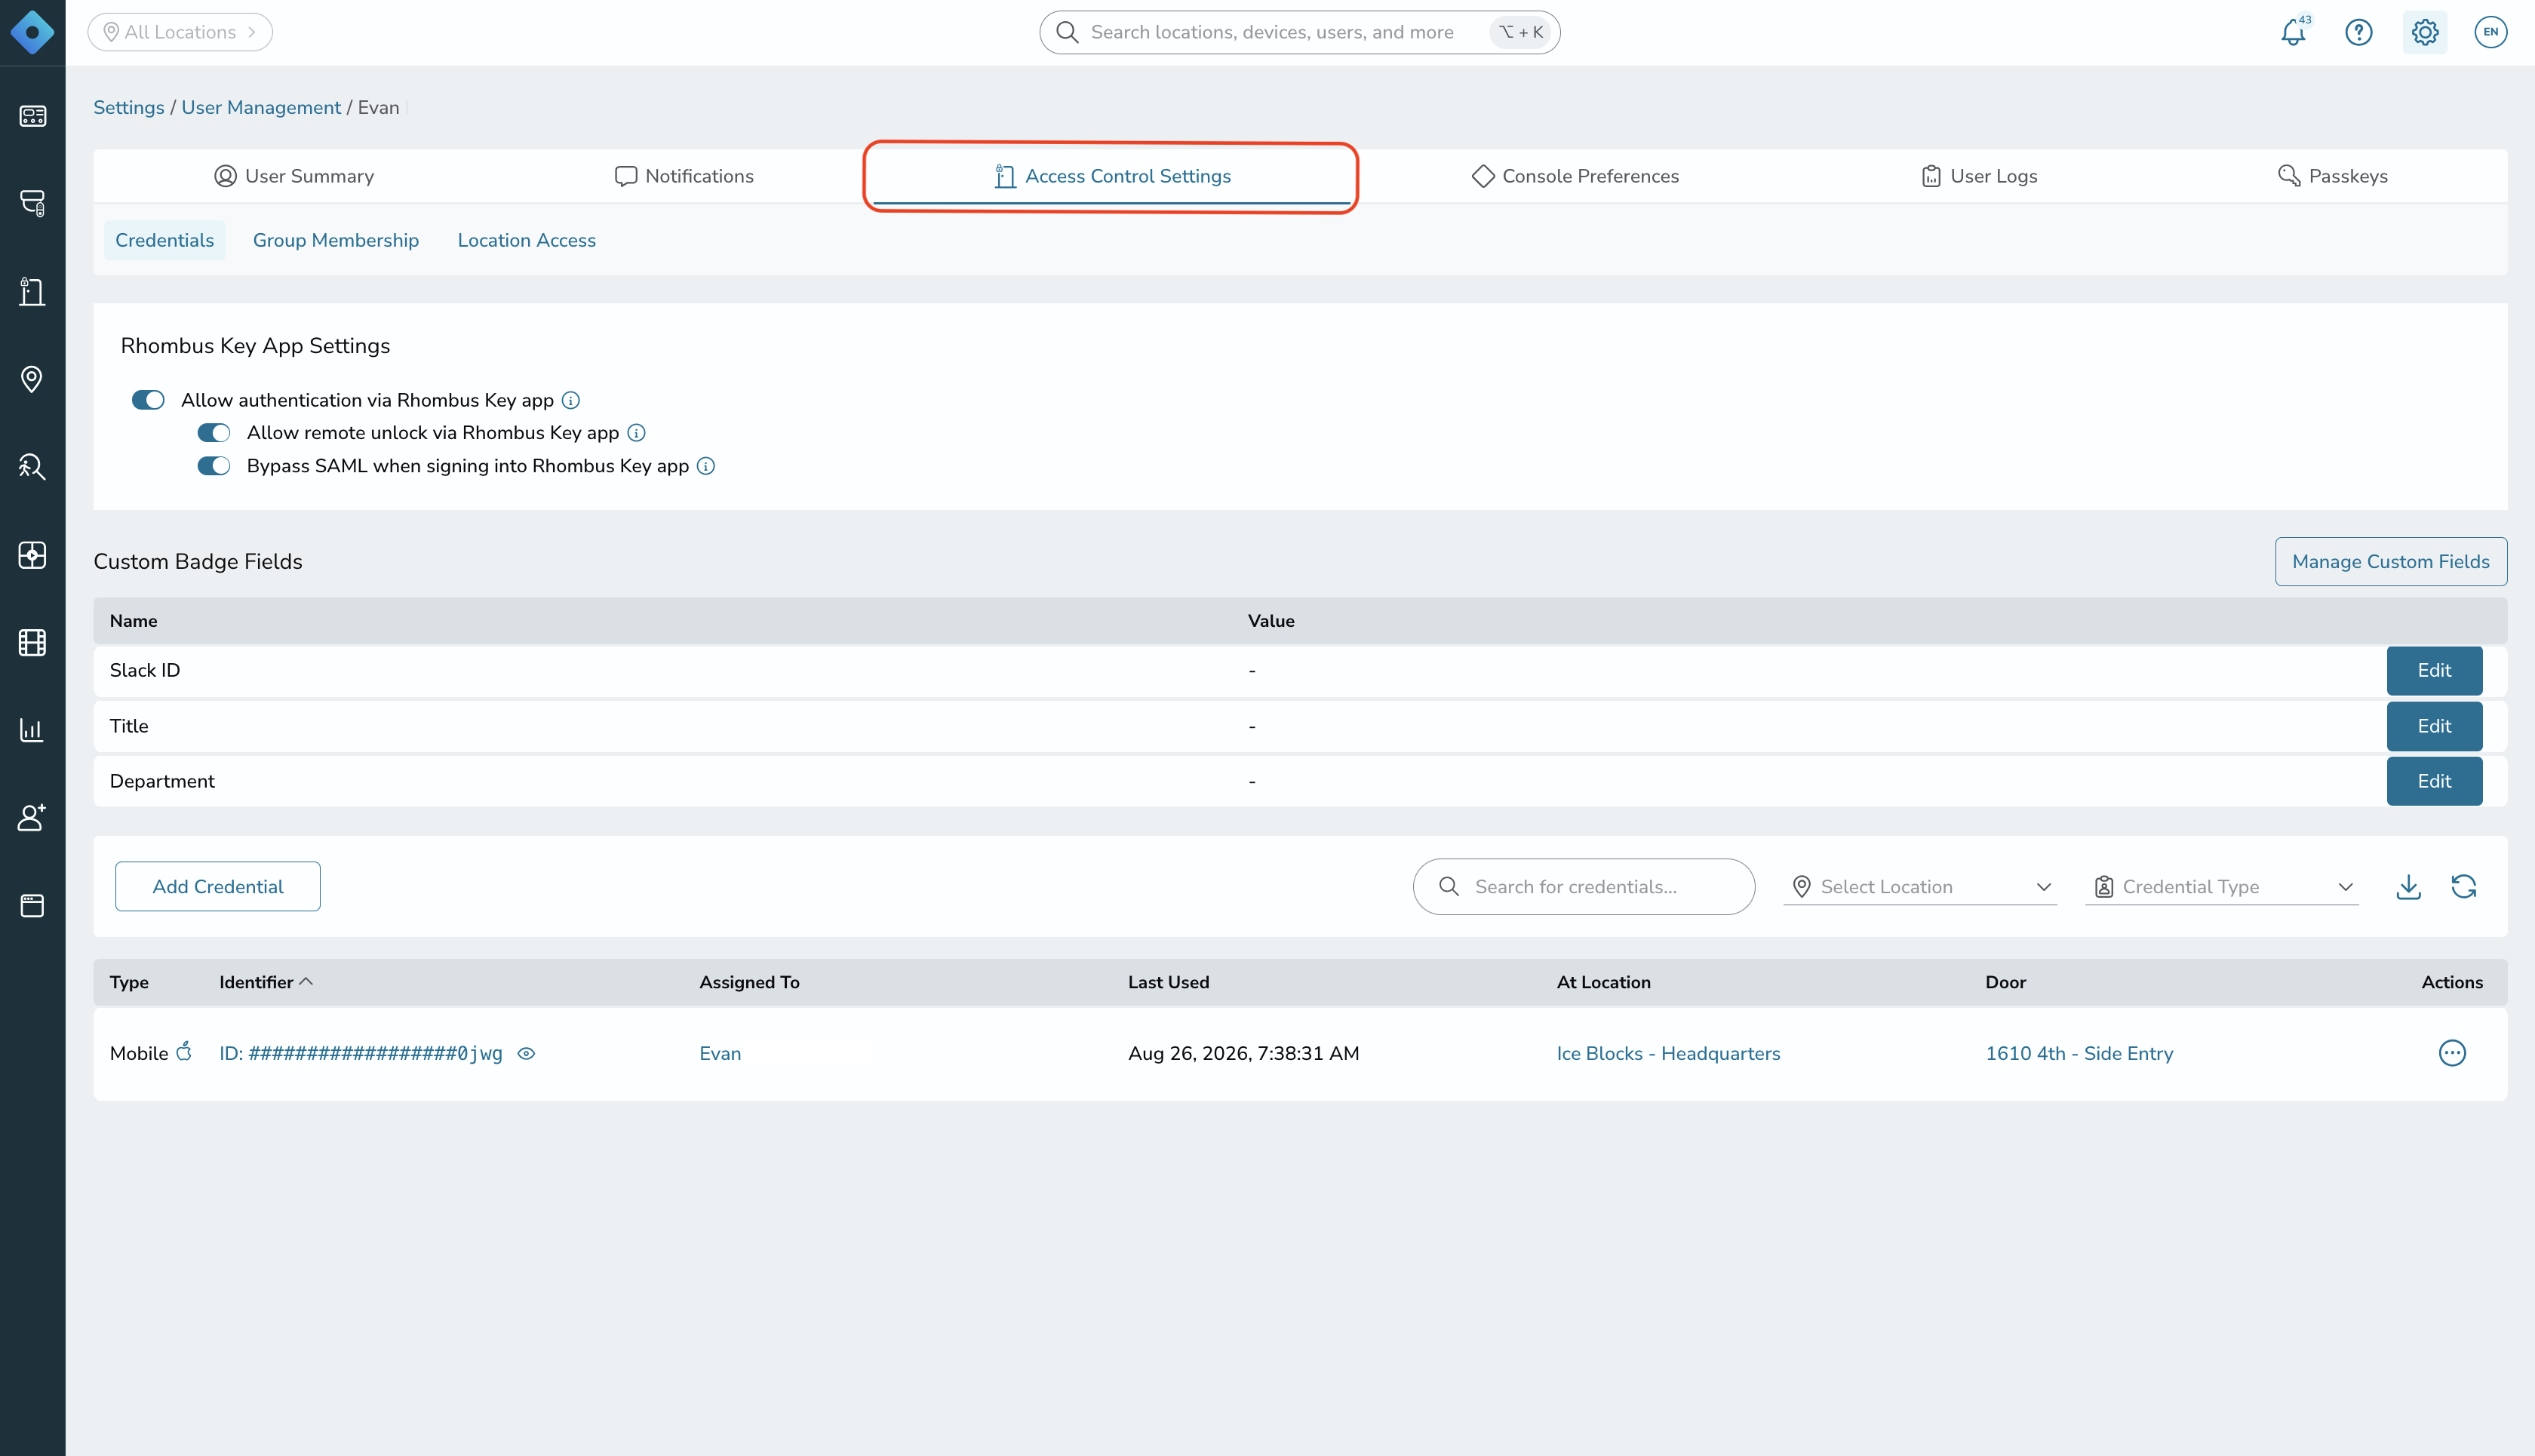Image resolution: width=2535 pixels, height=1456 pixels.
Task: Open the locations map pin sidebar icon
Action: tap(32, 379)
